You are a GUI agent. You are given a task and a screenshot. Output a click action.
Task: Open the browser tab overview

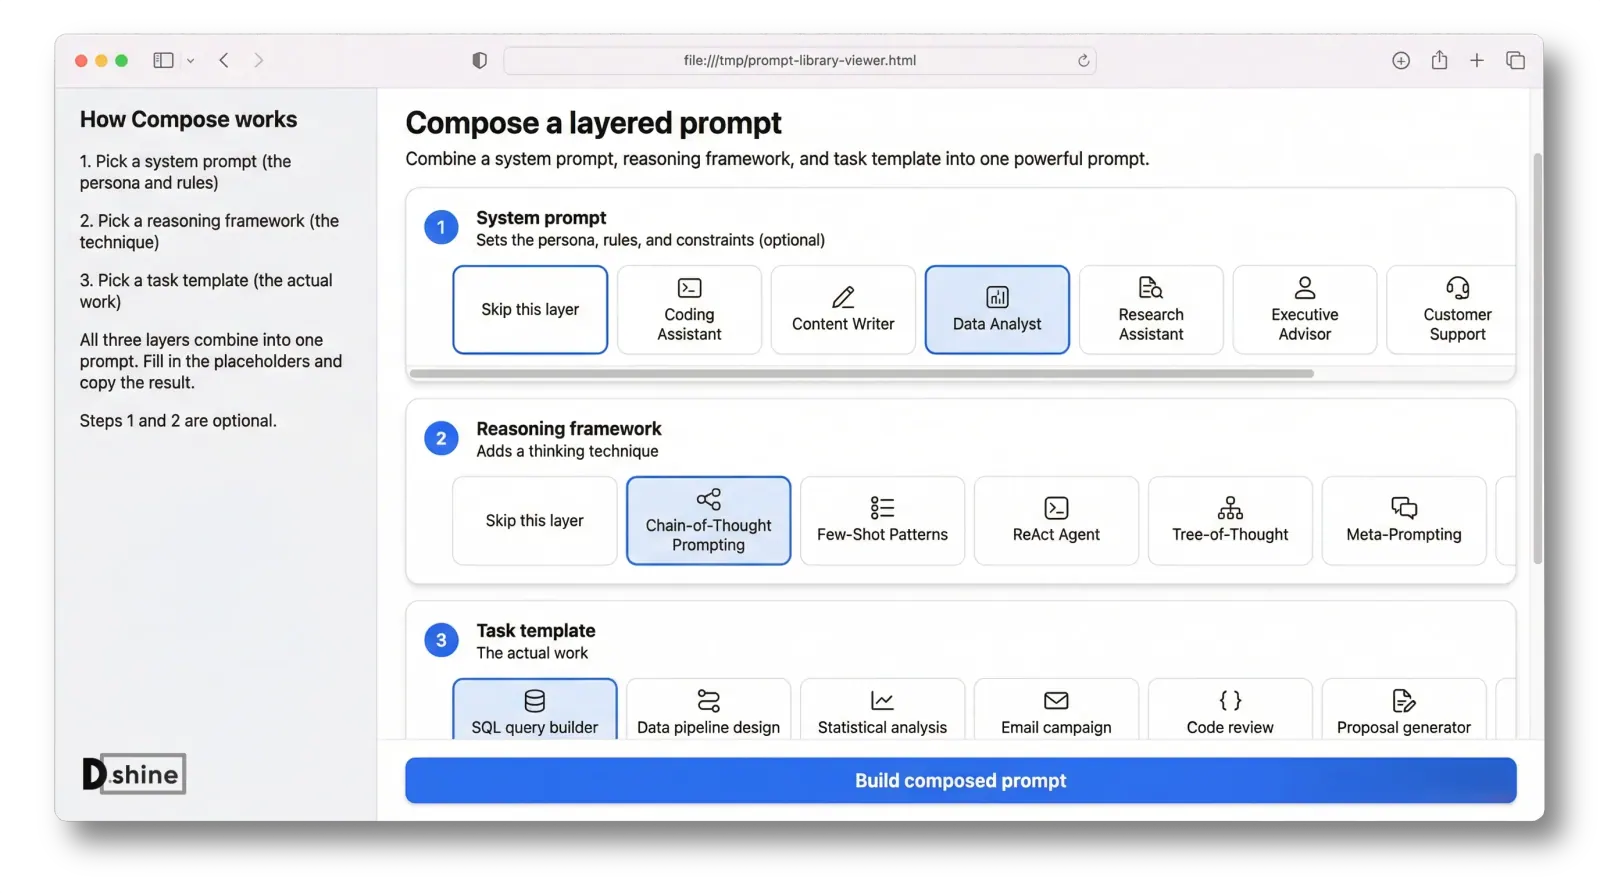coord(1515,61)
